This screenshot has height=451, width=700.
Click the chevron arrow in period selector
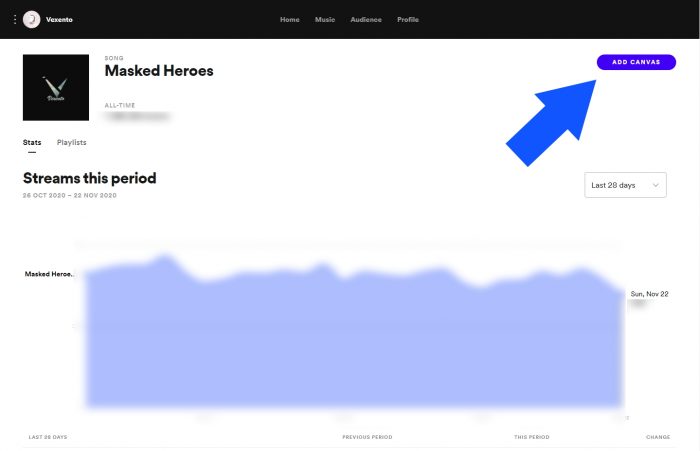coord(656,185)
